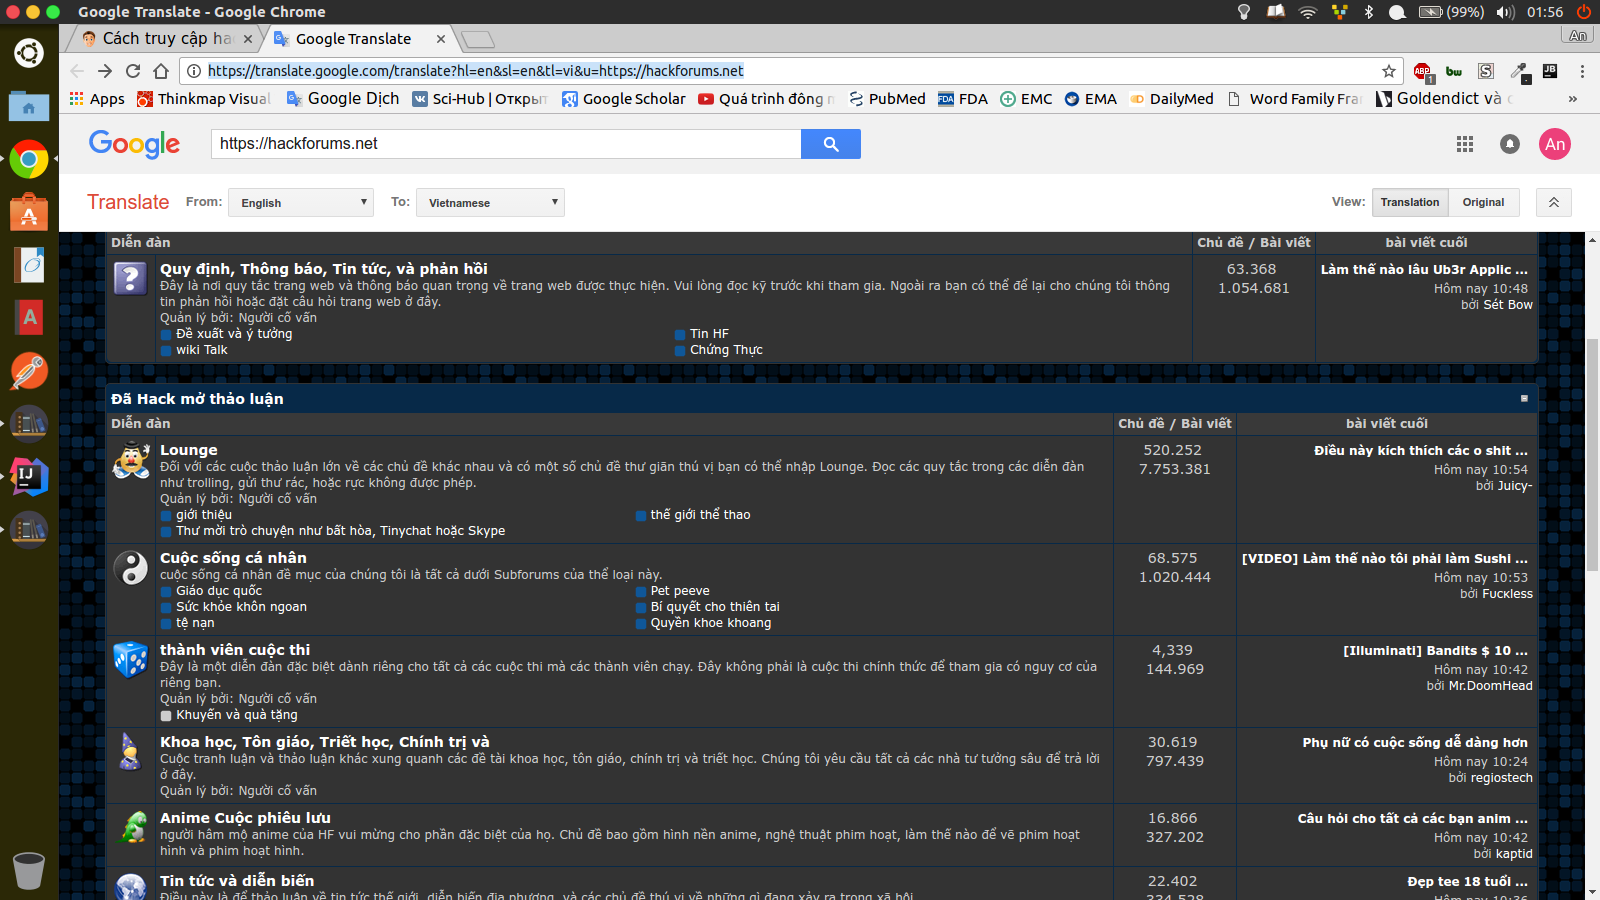Screen dimensions: 1600x900
Task: Open the Pet peeve subforum
Action: click(680, 591)
